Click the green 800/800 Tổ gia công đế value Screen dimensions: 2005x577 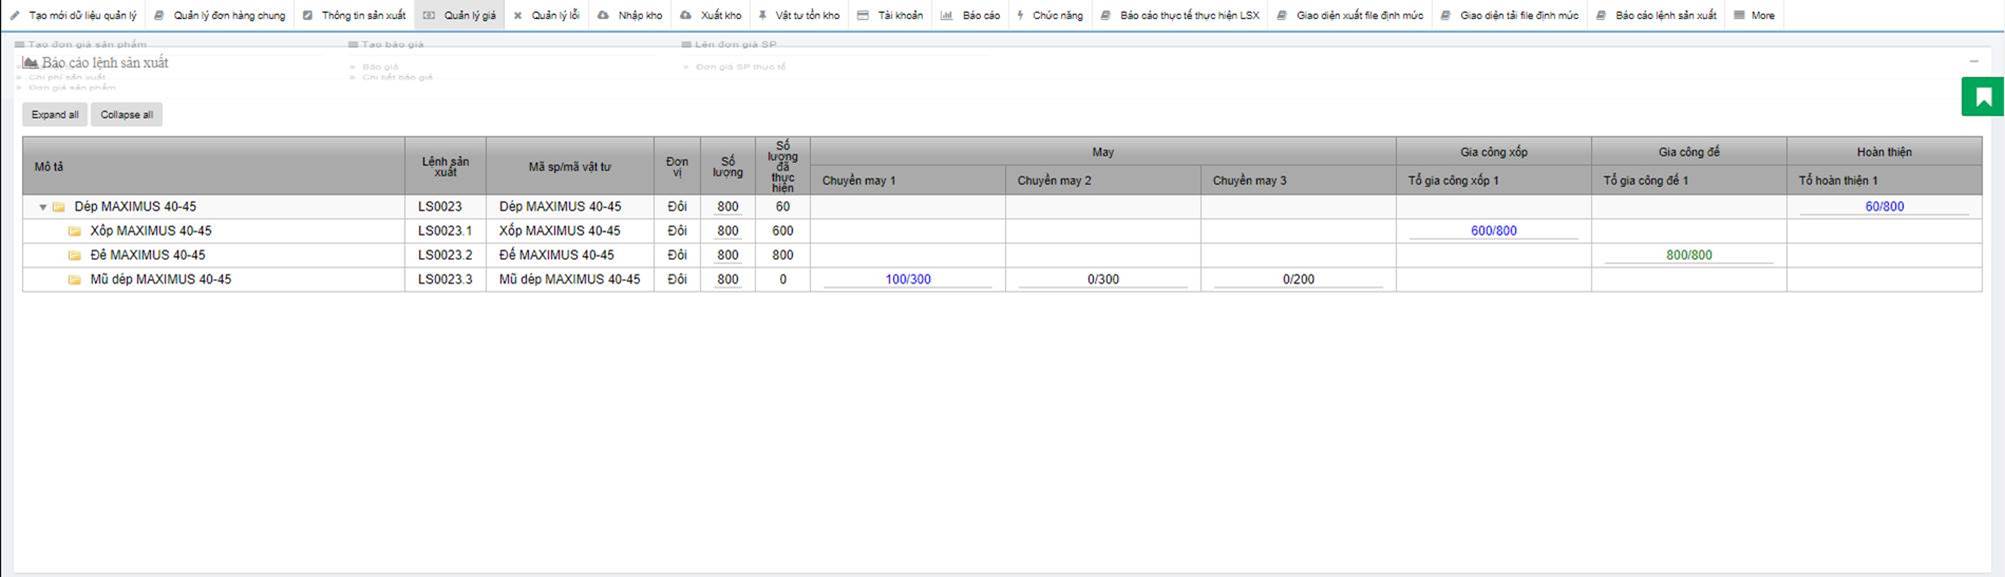tap(1688, 255)
